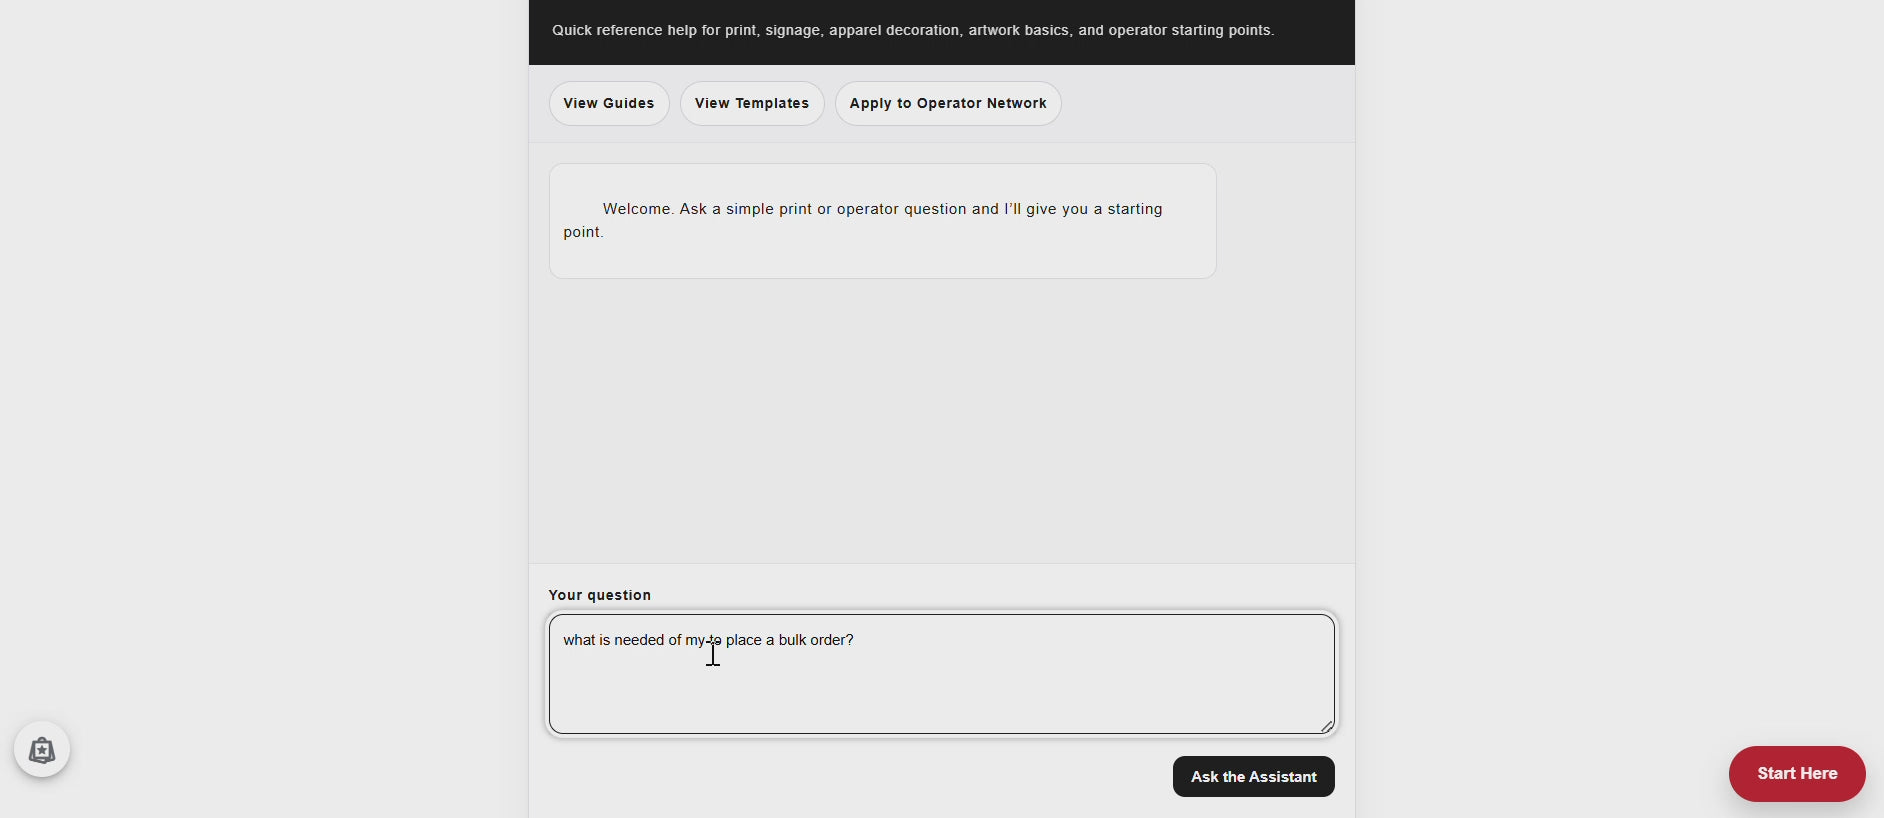
Task: Focus the Your question text box
Action: point(942,674)
